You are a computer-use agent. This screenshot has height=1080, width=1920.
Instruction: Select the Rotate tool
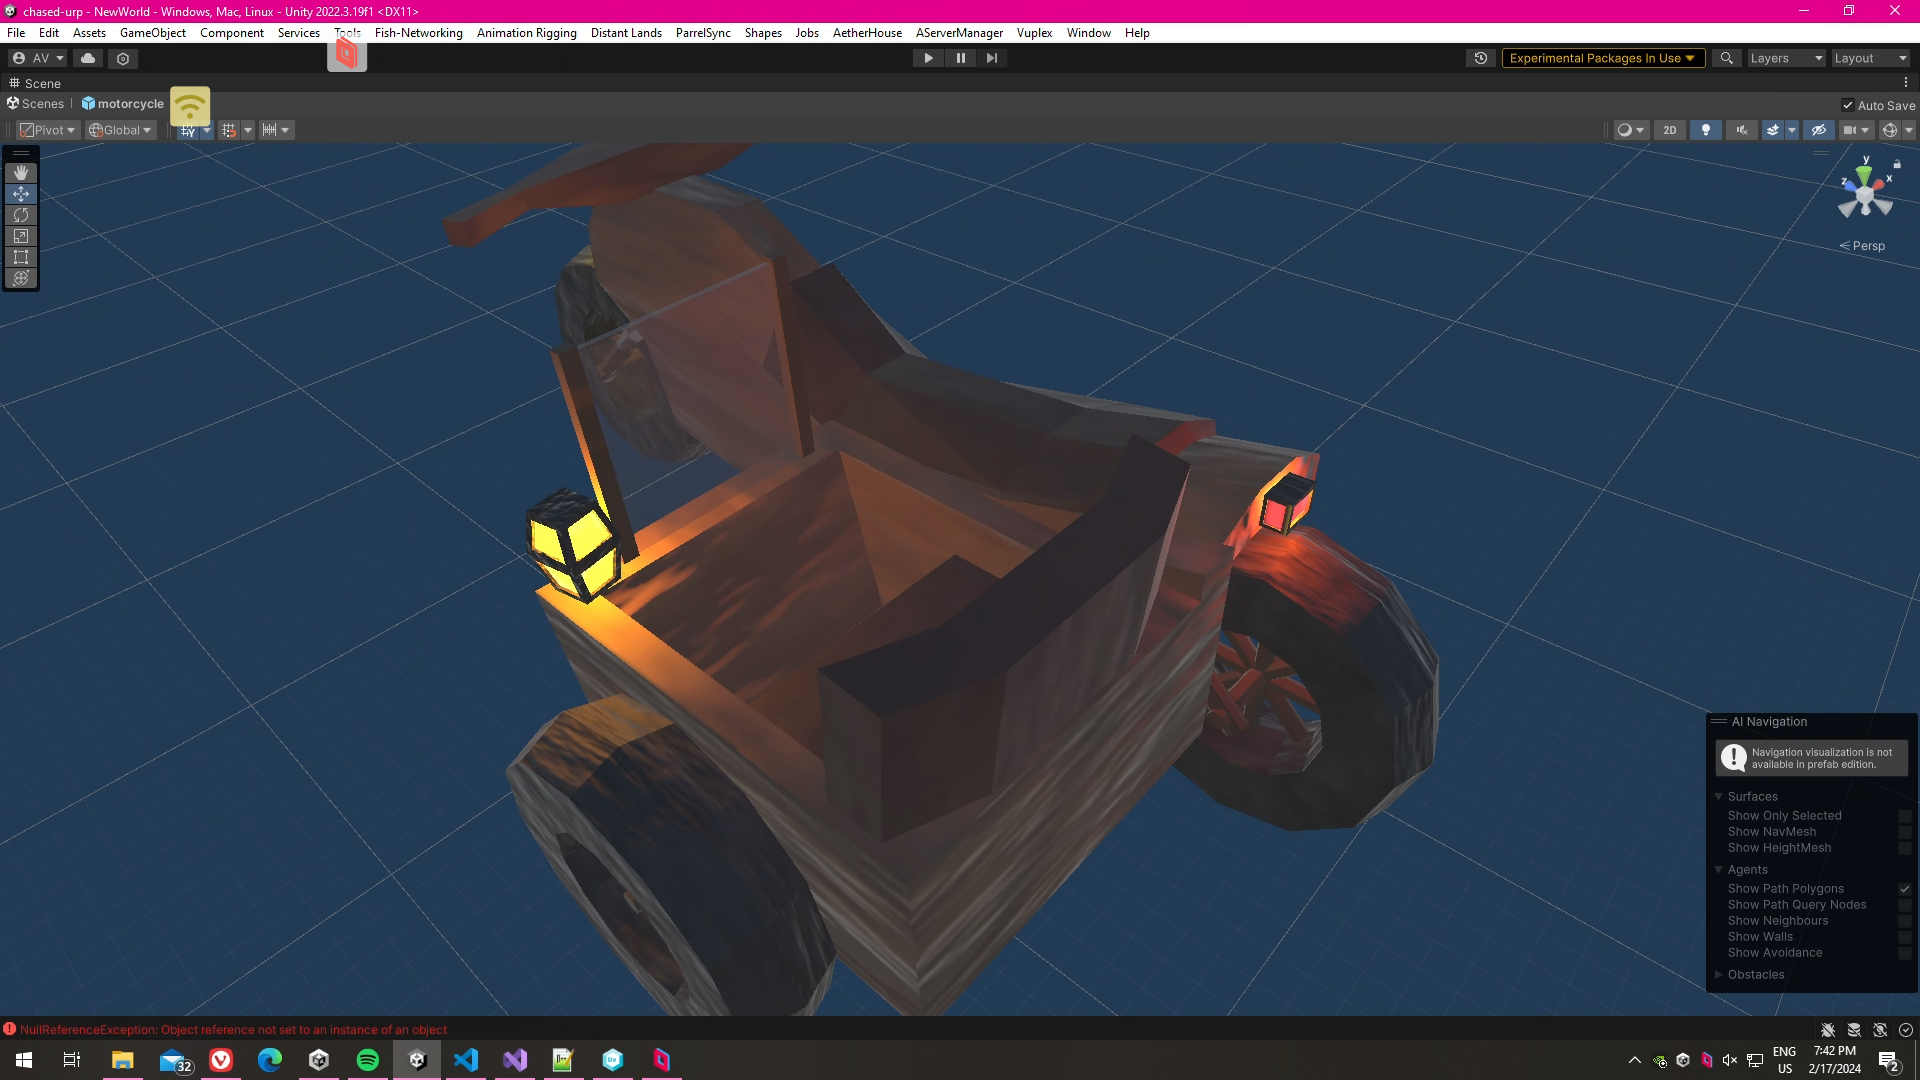click(x=21, y=215)
